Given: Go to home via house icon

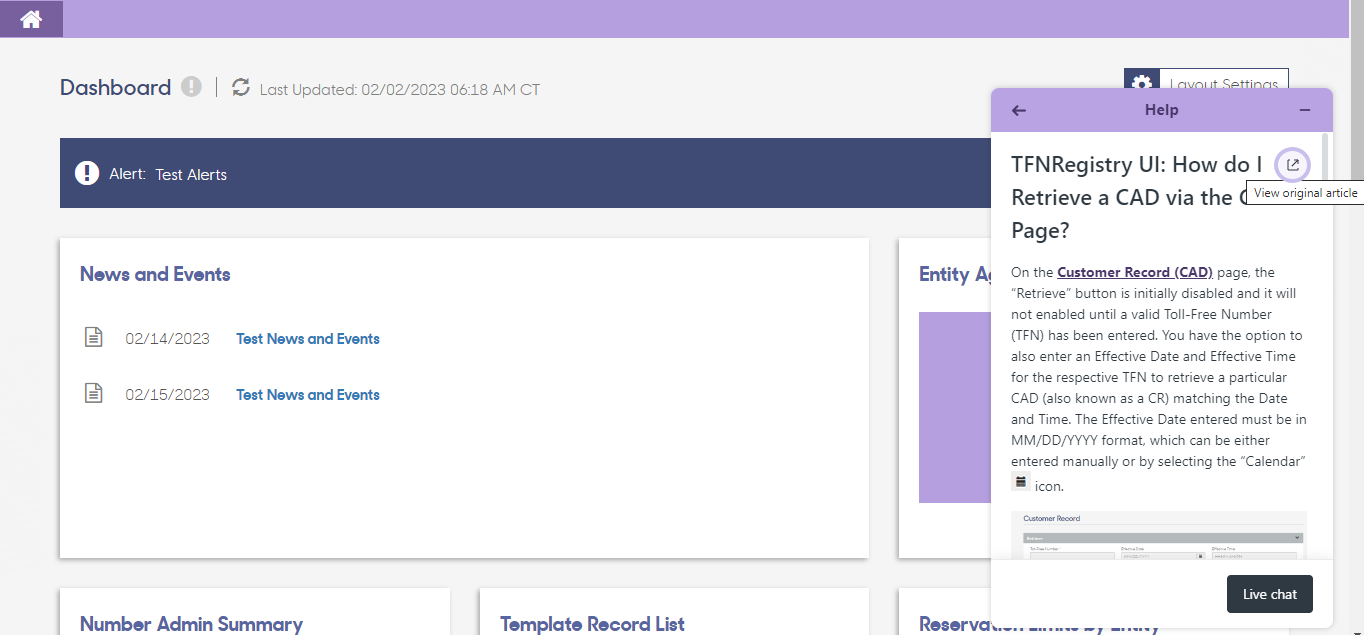Looking at the screenshot, I should (31, 19).
